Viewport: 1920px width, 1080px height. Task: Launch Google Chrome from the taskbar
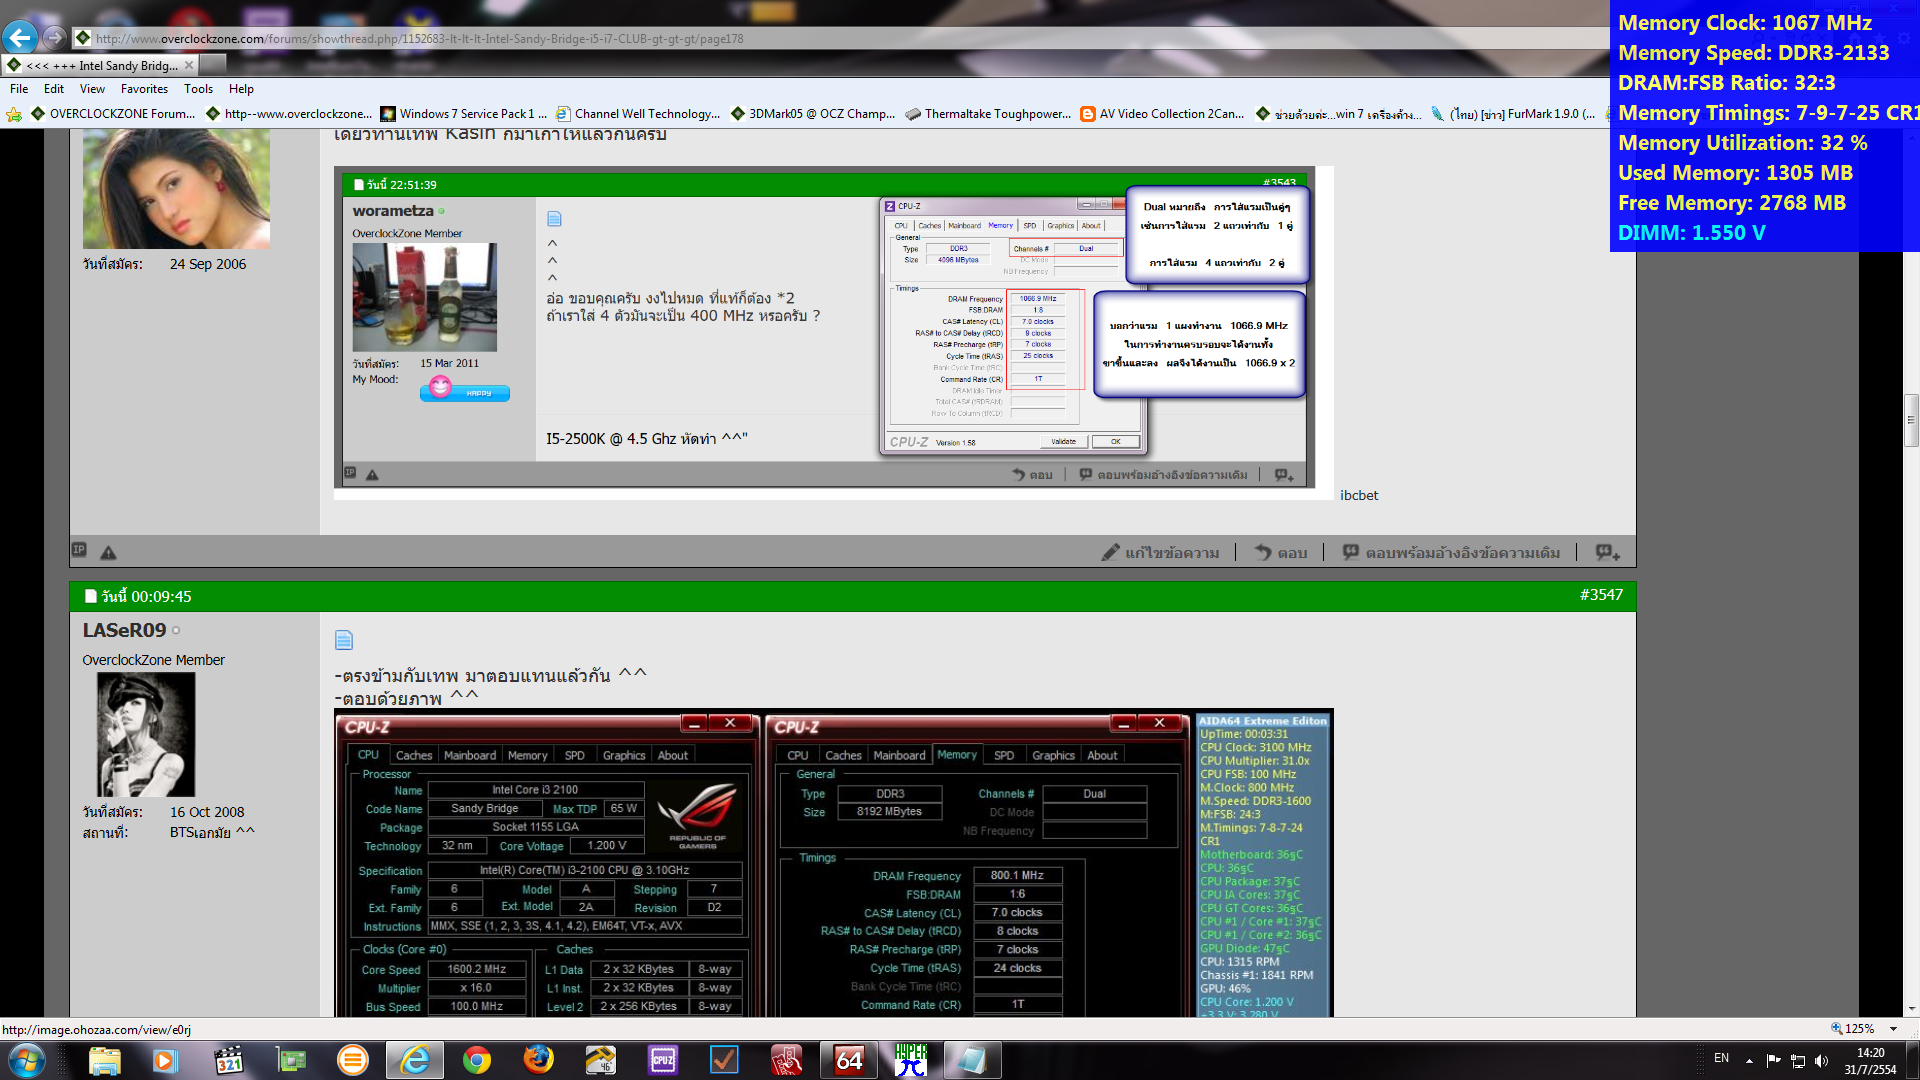click(x=477, y=1060)
